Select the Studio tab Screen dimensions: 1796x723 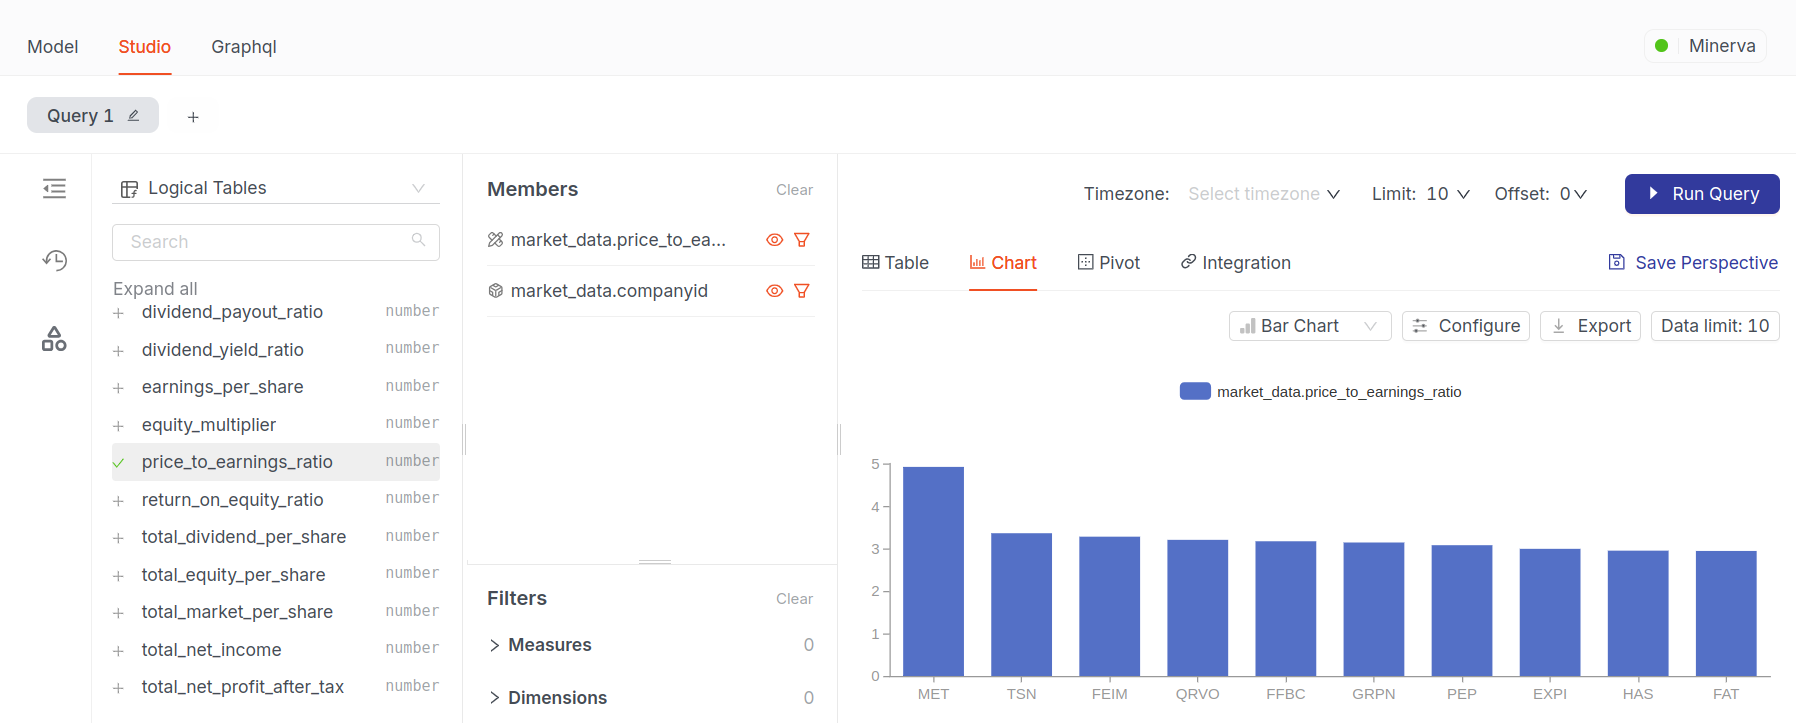tap(145, 47)
